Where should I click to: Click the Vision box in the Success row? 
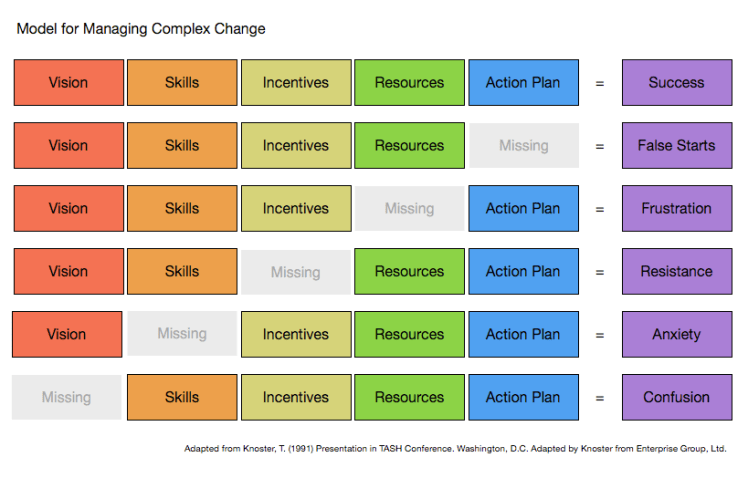[x=68, y=83]
